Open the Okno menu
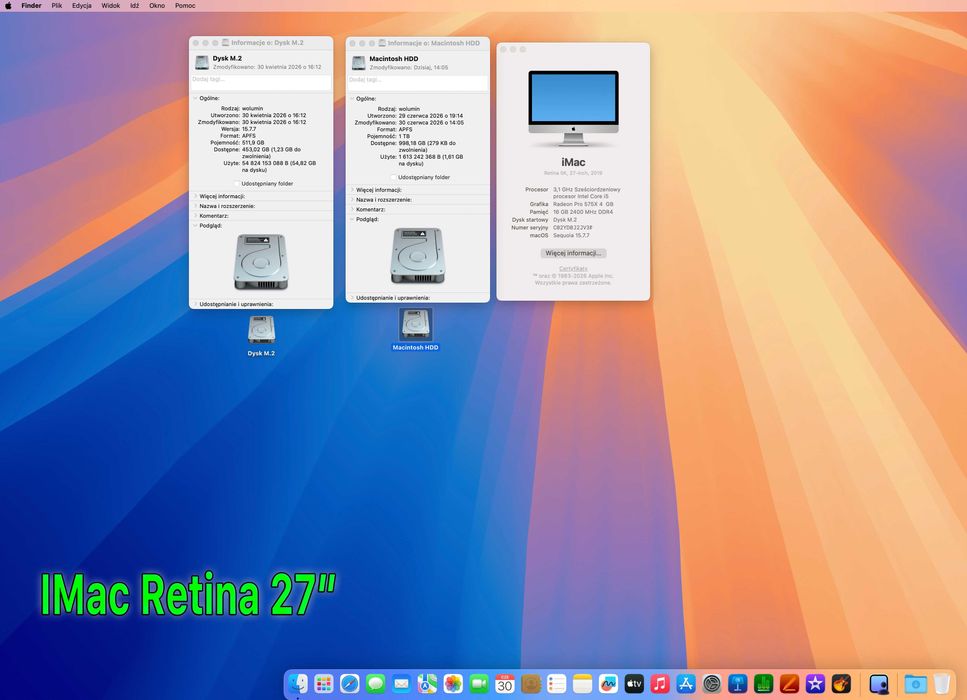The width and height of the screenshot is (967, 700). [157, 6]
